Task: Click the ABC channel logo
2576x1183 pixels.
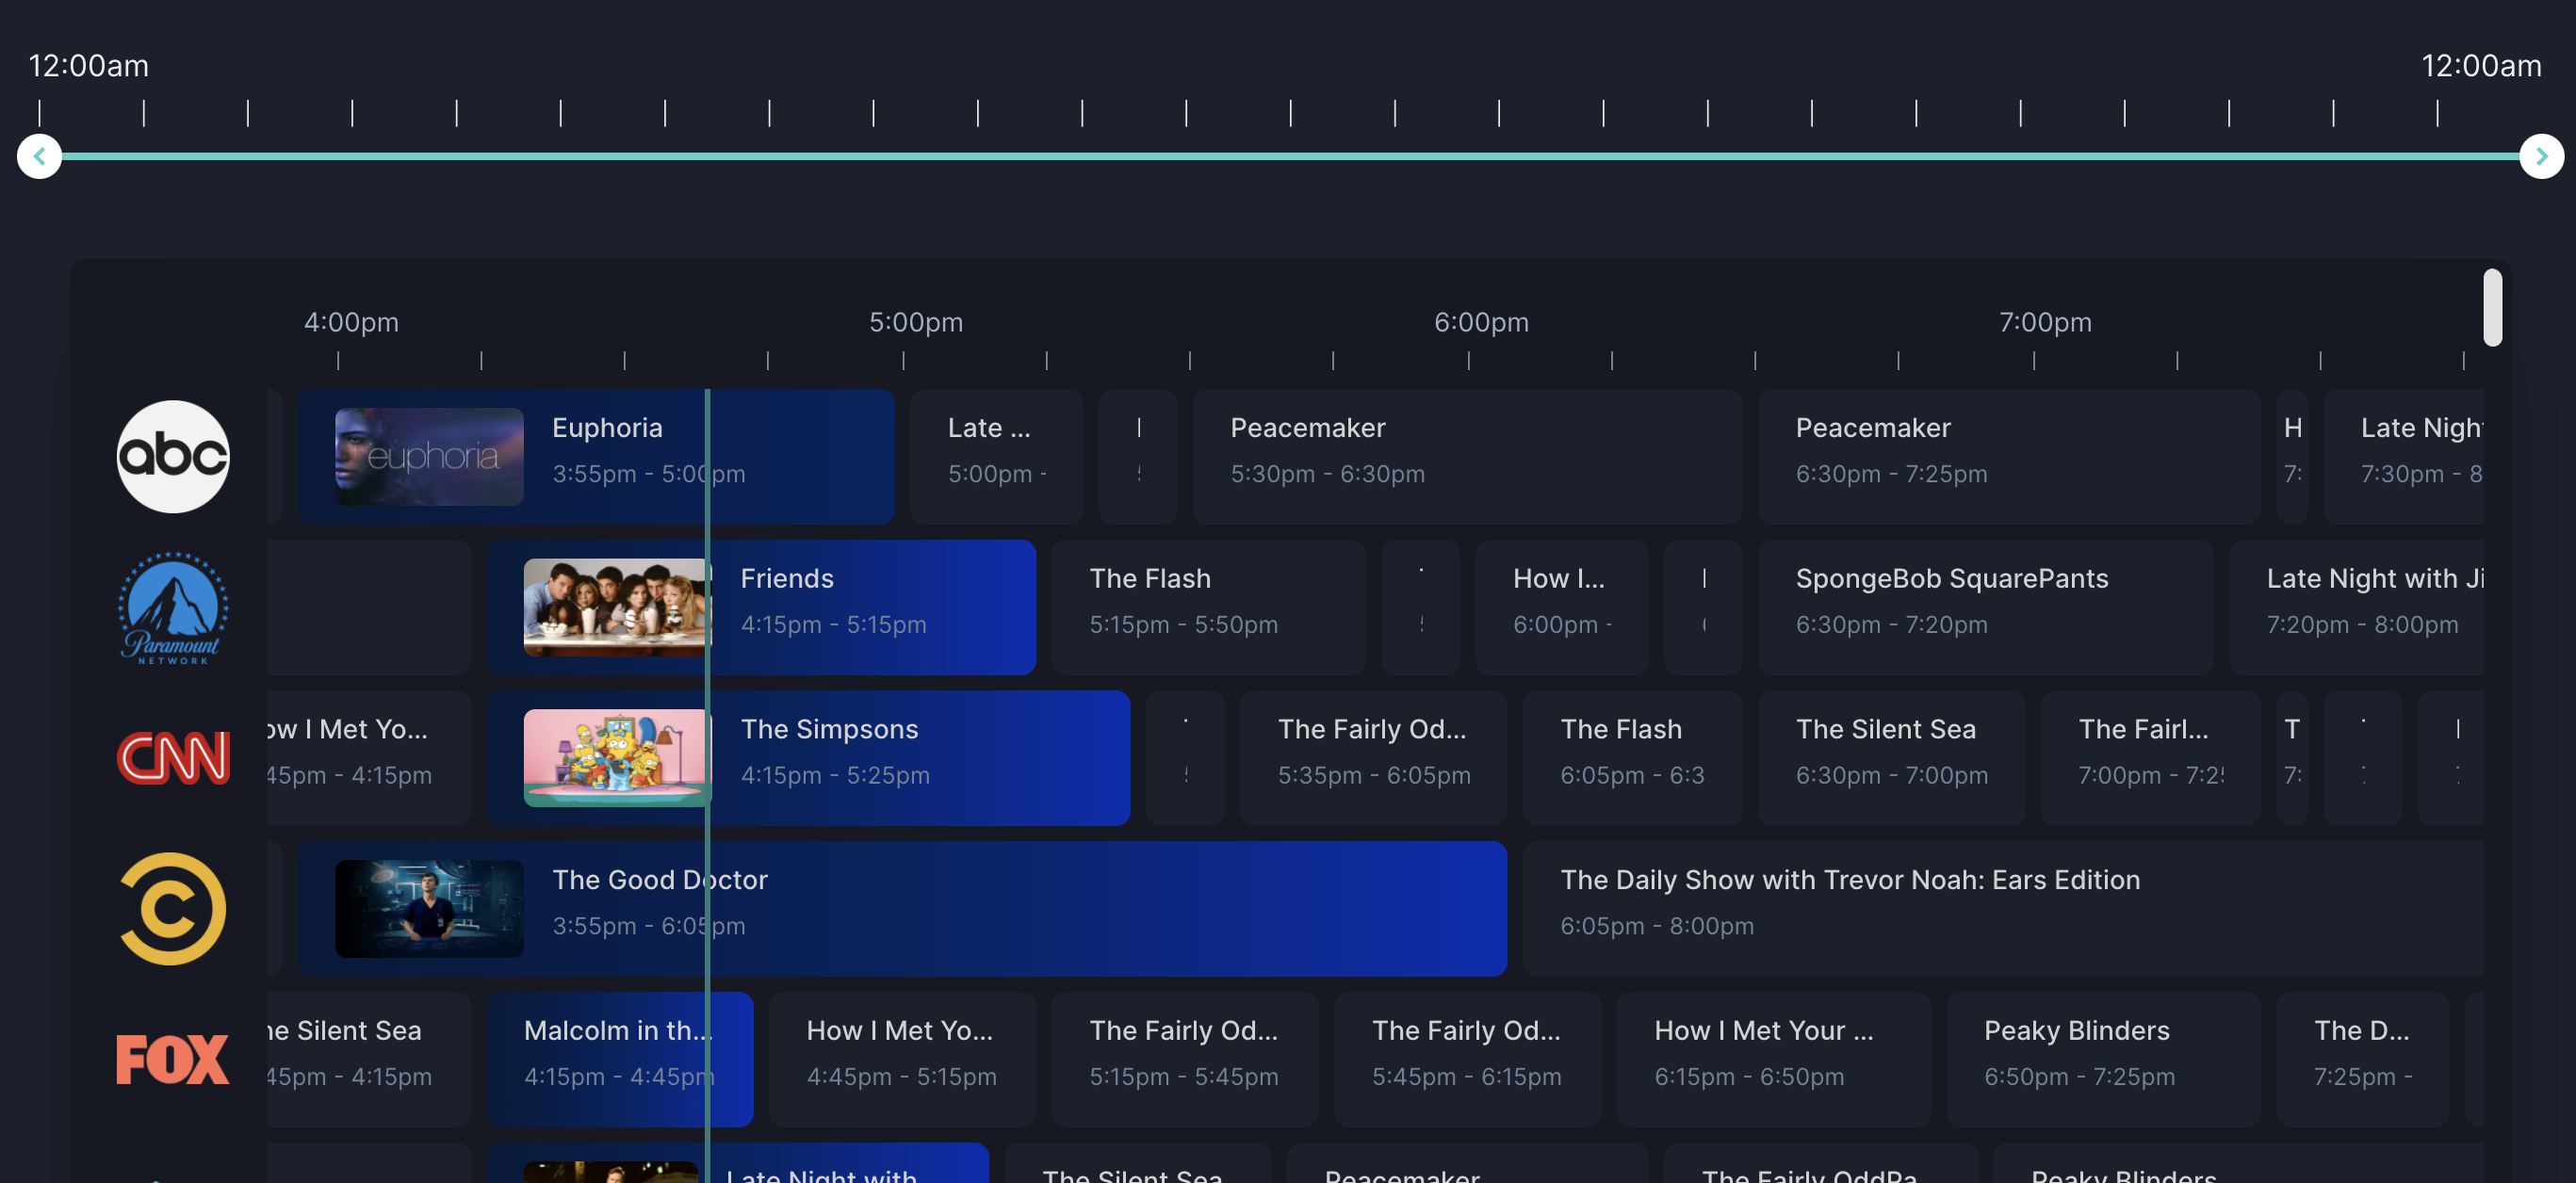Action: 173,457
